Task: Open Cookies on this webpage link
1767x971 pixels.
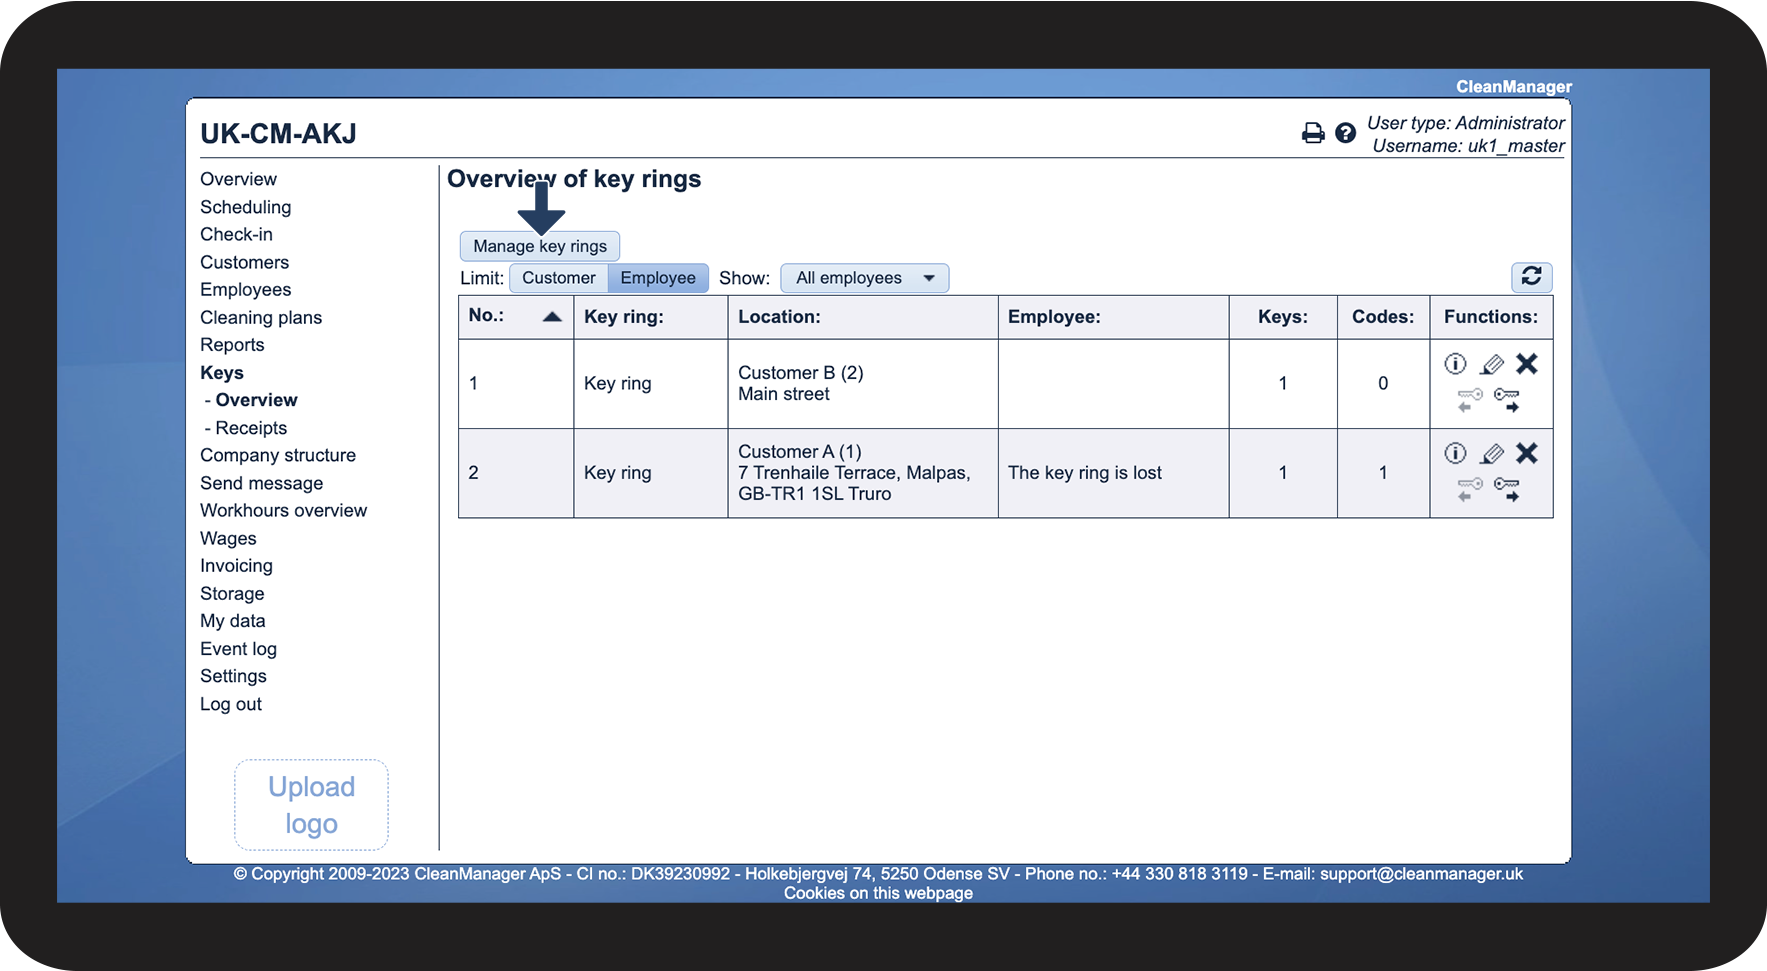Action: 878,893
